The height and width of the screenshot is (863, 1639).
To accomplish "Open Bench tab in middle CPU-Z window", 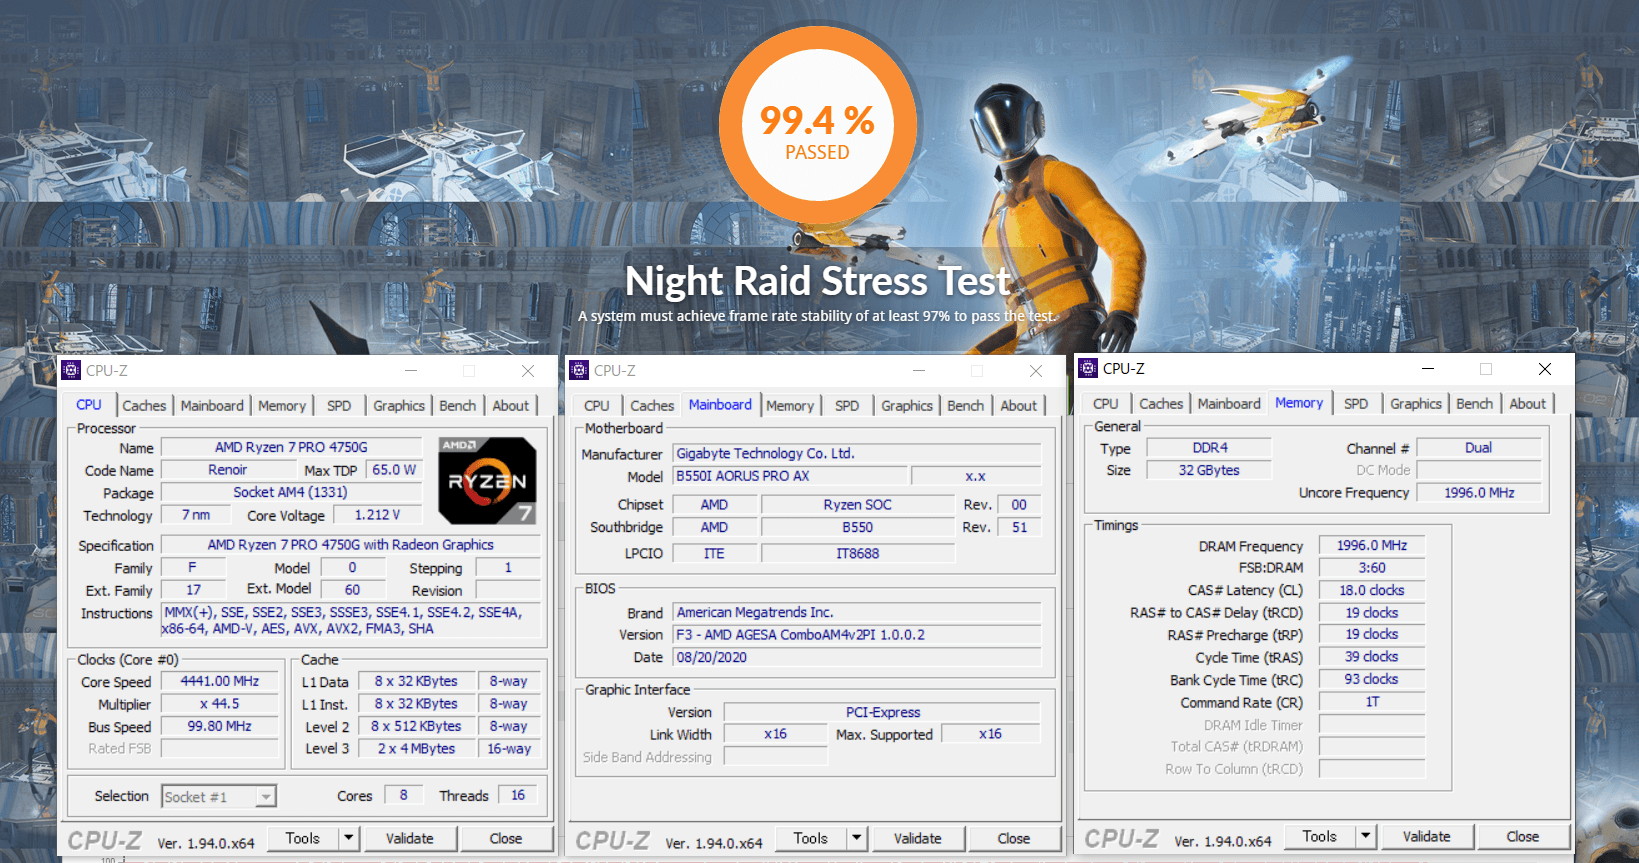I will click(x=965, y=405).
